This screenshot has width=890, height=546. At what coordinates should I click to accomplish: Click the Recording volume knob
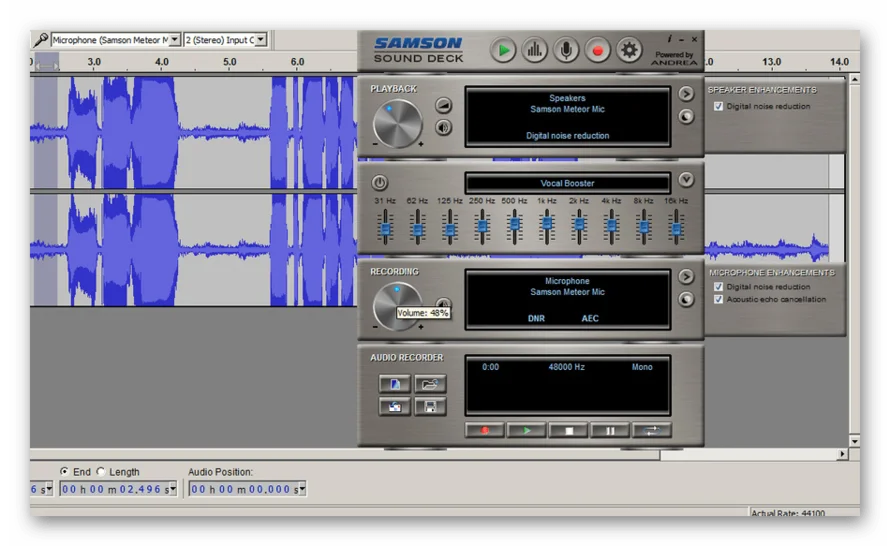pyautogui.click(x=397, y=306)
